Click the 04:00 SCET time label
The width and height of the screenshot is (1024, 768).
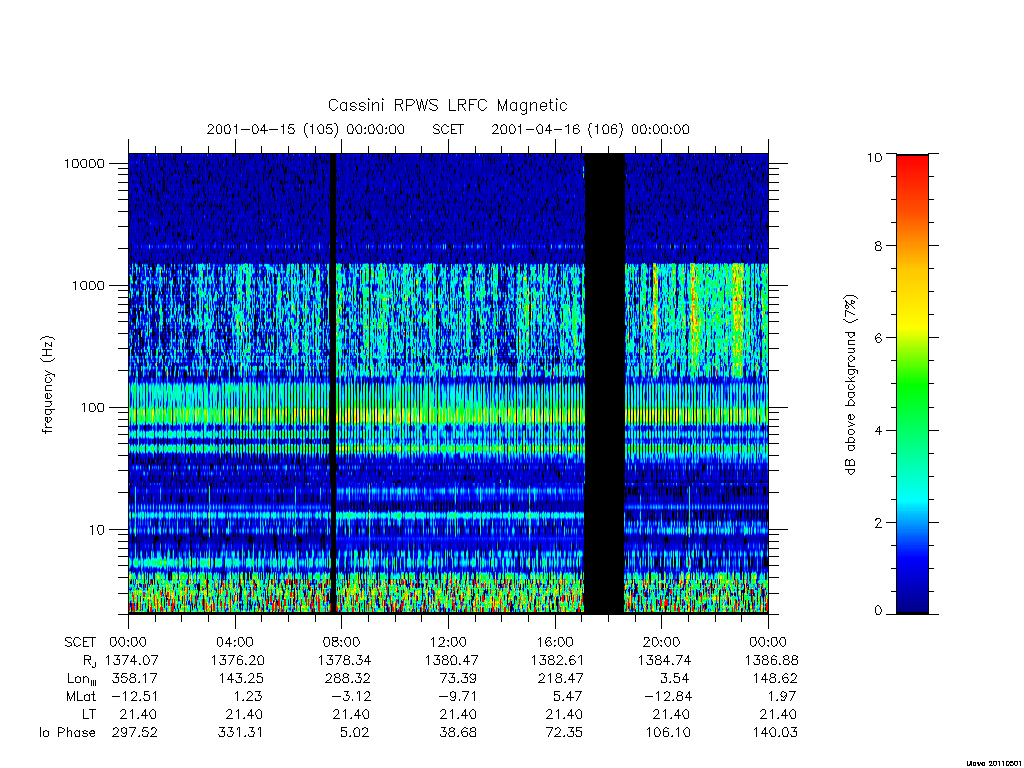[x=235, y=643]
